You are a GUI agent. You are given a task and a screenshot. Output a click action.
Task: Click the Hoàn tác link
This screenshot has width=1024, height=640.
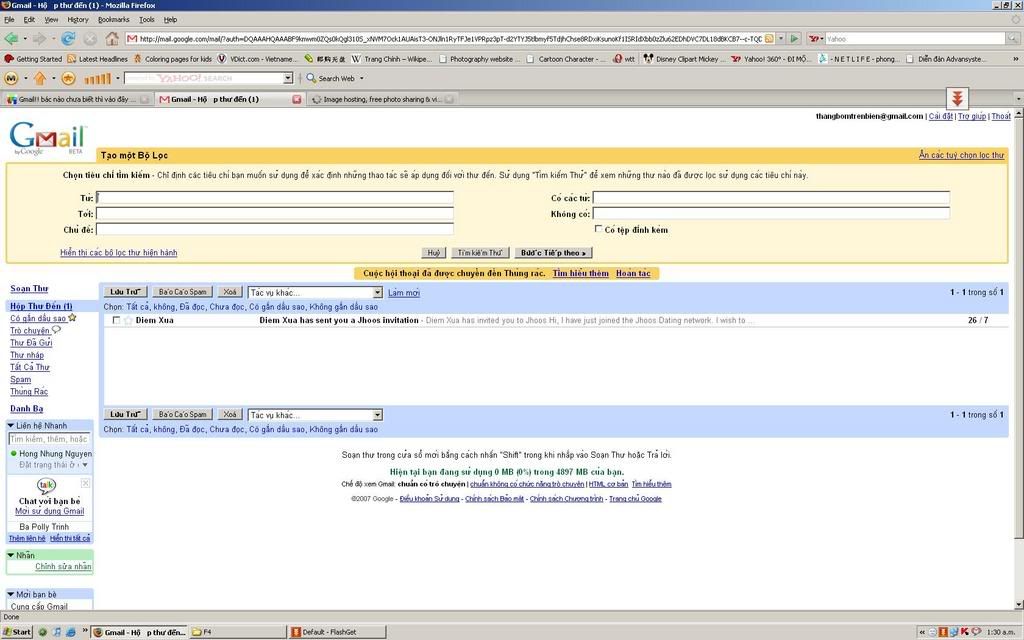coord(633,273)
